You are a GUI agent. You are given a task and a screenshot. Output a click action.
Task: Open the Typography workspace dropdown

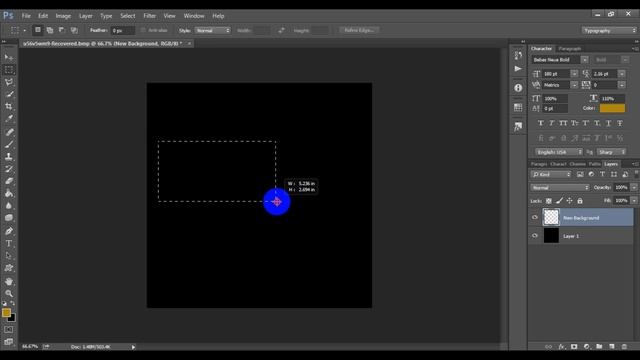pos(609,30)
